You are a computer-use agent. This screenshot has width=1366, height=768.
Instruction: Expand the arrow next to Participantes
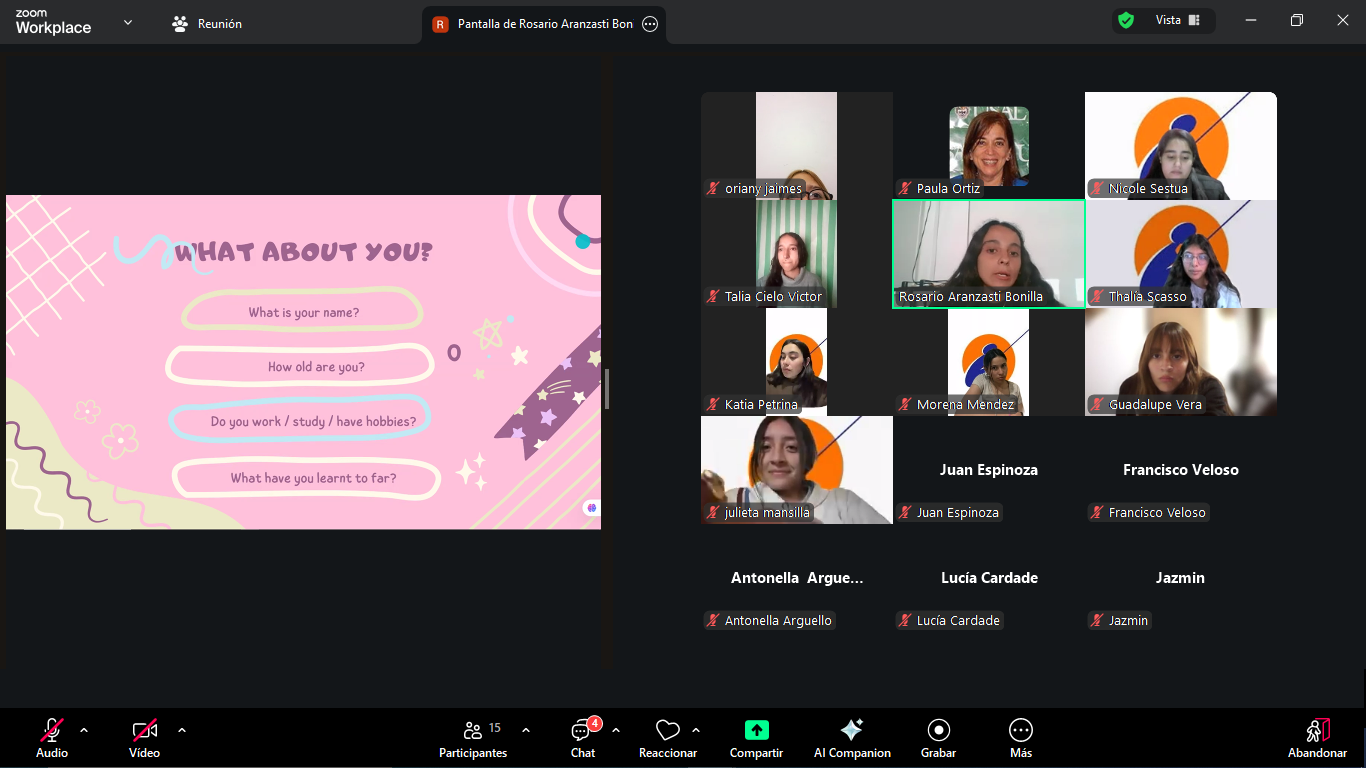[x=526, y=730]
